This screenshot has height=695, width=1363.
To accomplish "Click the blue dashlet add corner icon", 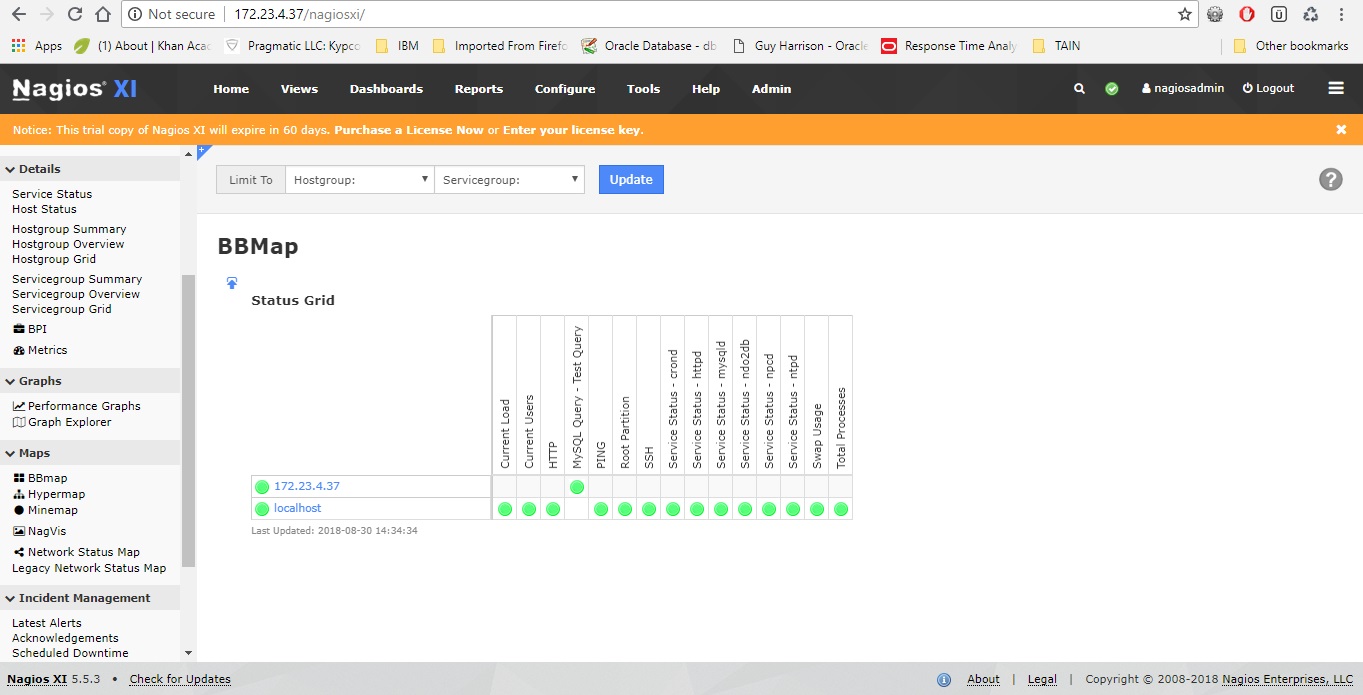I will (x=203, y=151).
